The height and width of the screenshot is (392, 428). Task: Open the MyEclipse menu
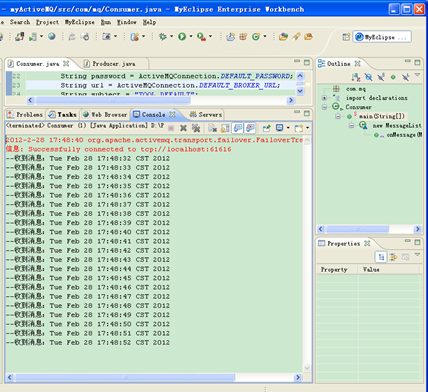[x=80, y=22]
